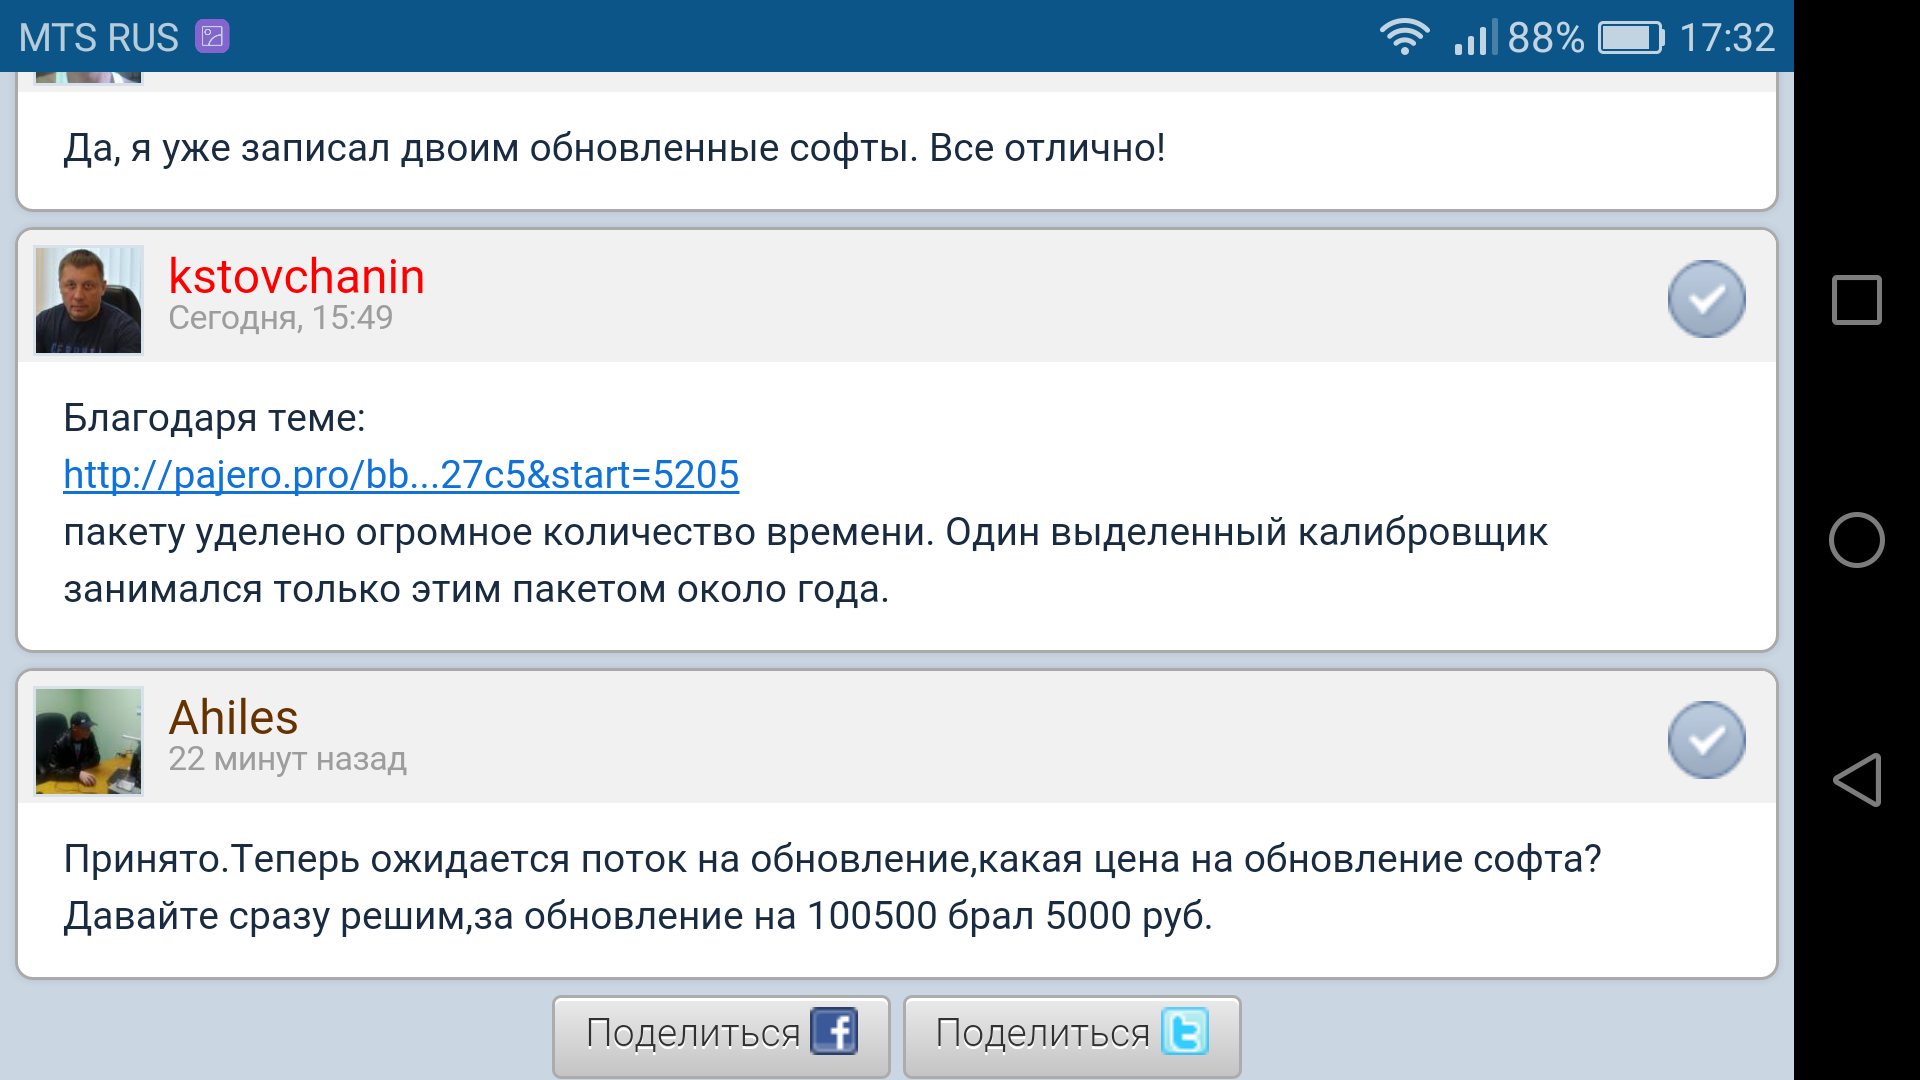Tap the Twitter bird logo on share button
This screenshot has height=1080, width=1920.
pos(1185,1032)
